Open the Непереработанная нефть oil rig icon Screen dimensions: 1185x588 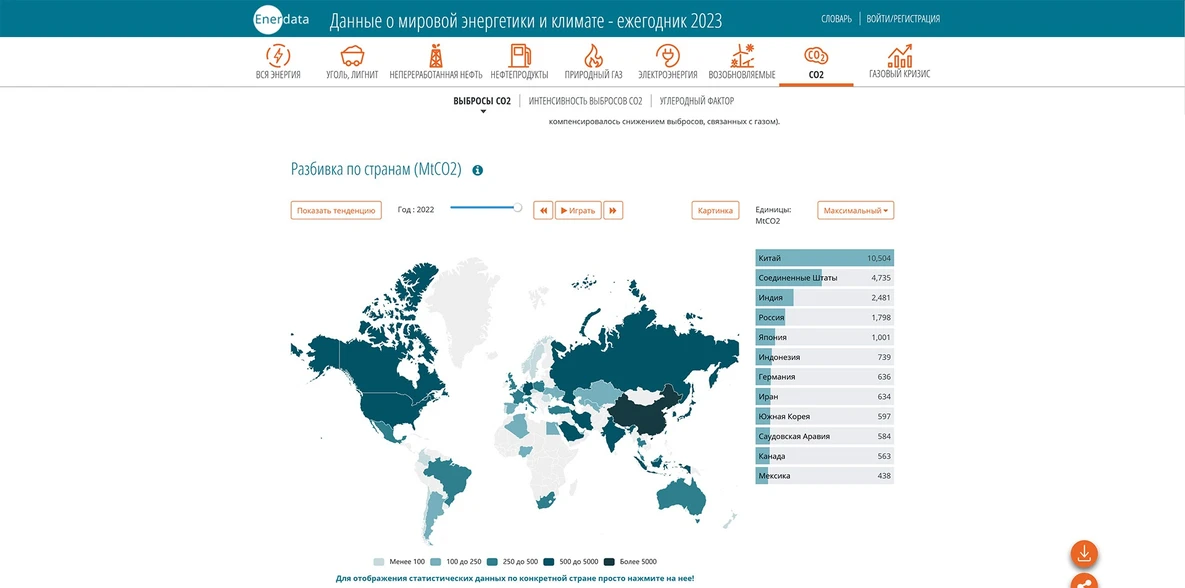[435, 55]
